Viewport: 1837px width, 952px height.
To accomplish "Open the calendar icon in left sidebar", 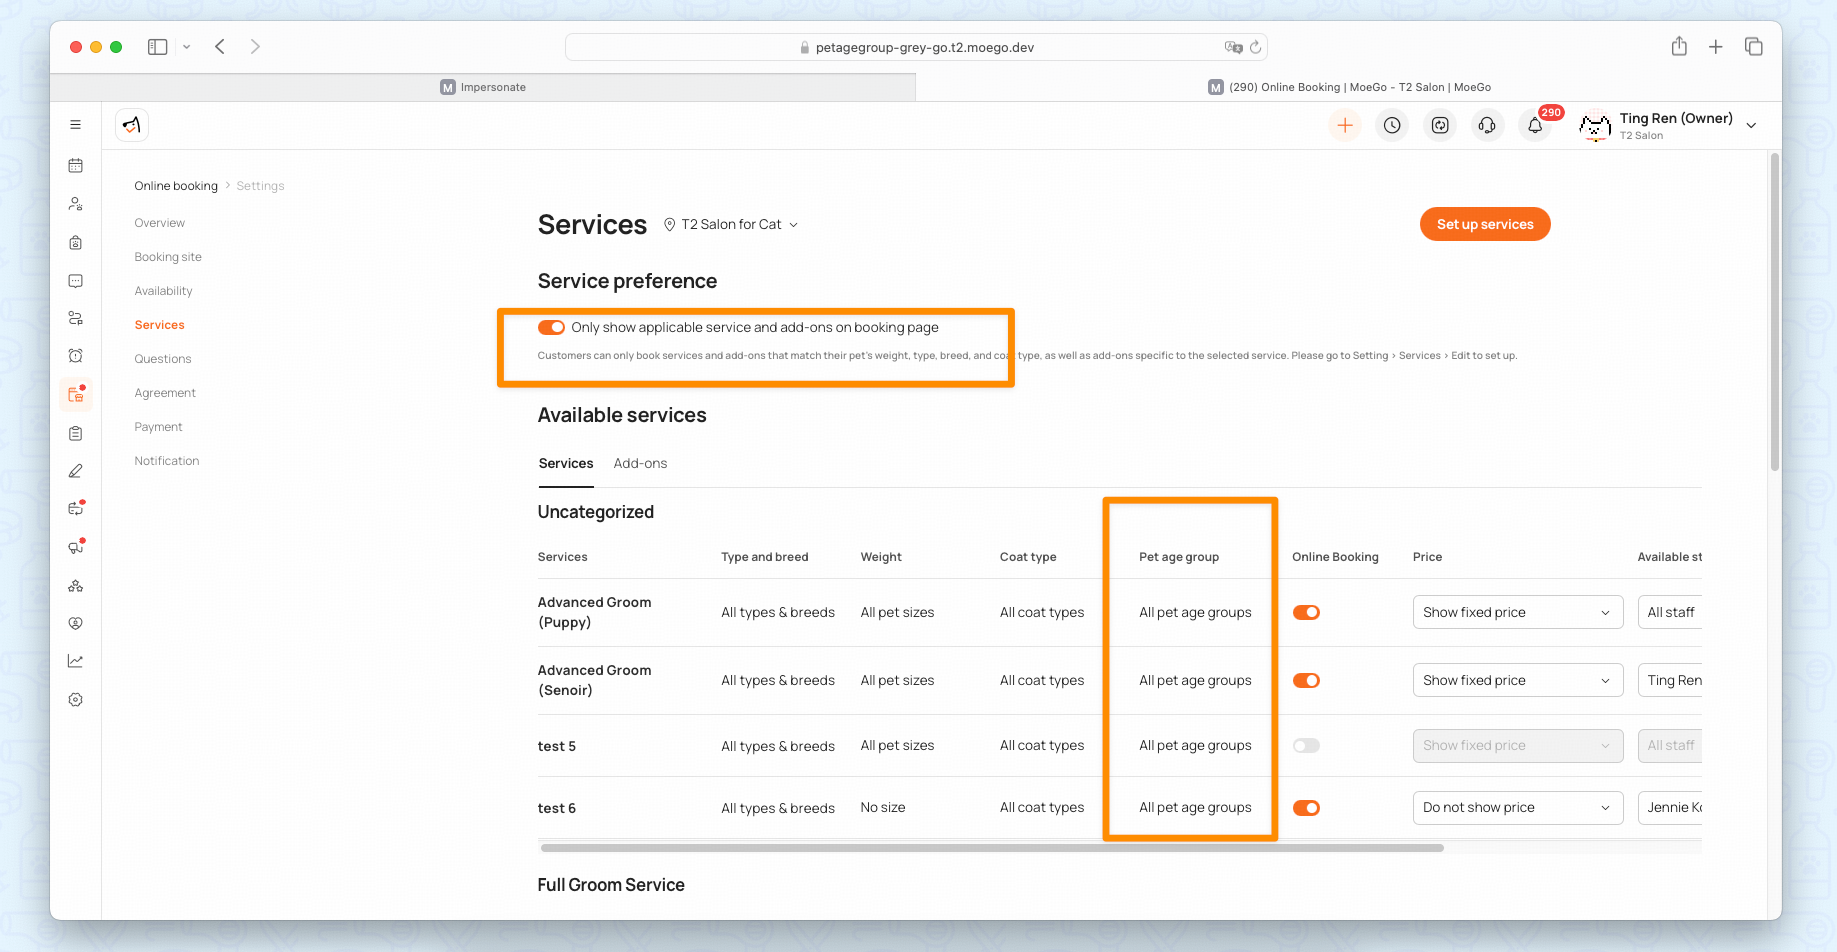I will tap(75, 166).
